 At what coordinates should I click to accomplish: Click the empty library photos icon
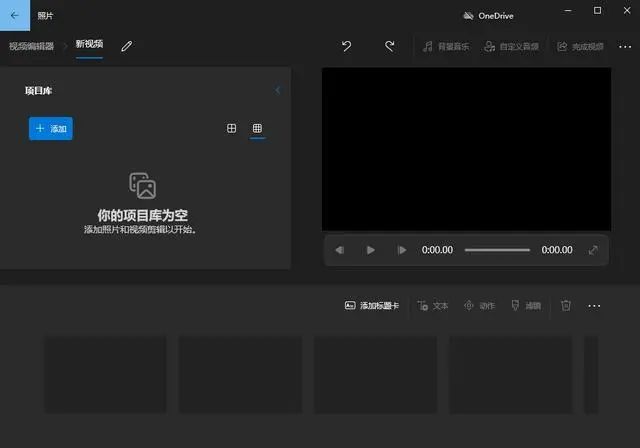click(142, 186)
